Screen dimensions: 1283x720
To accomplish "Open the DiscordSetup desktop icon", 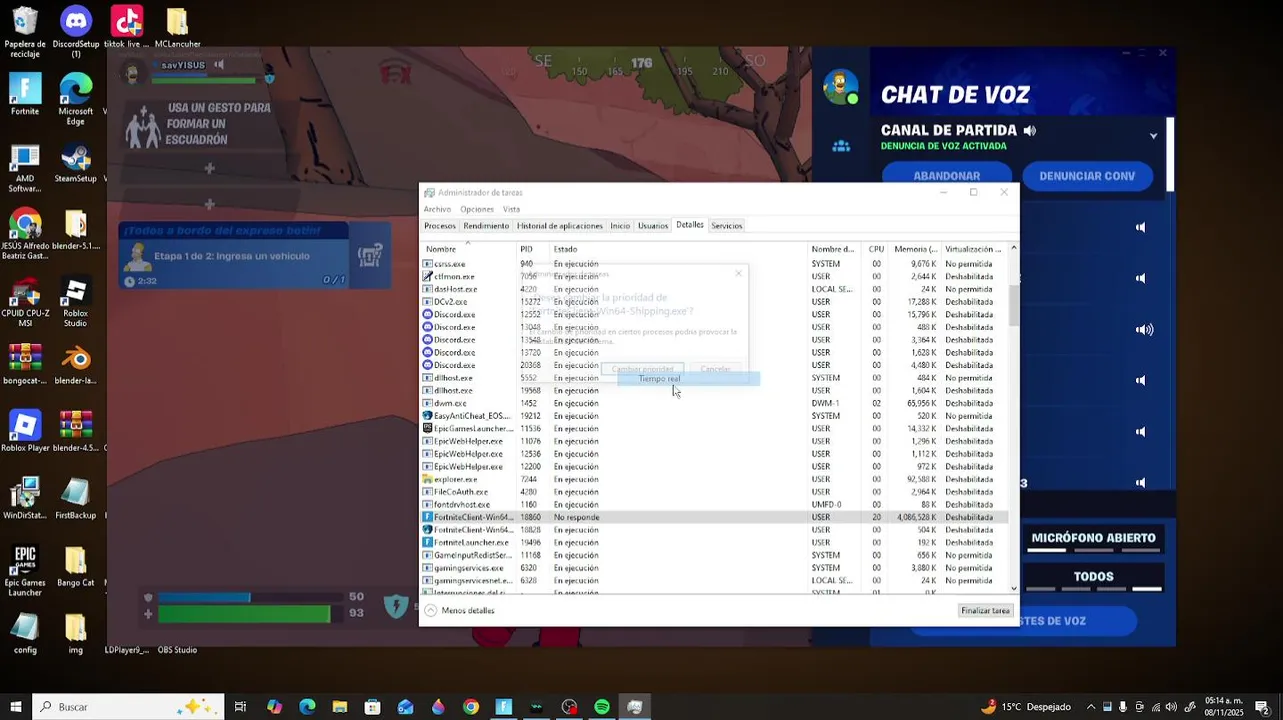I will [76, 31].
